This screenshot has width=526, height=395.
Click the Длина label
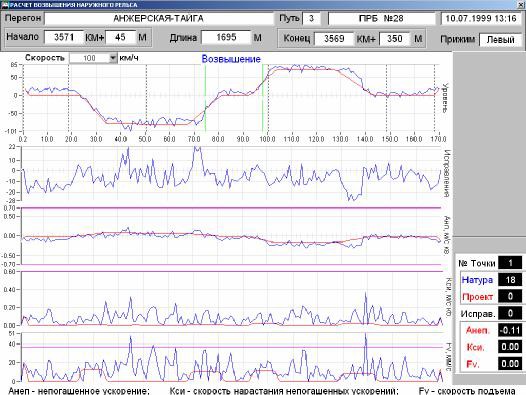(x=183, y=38)
